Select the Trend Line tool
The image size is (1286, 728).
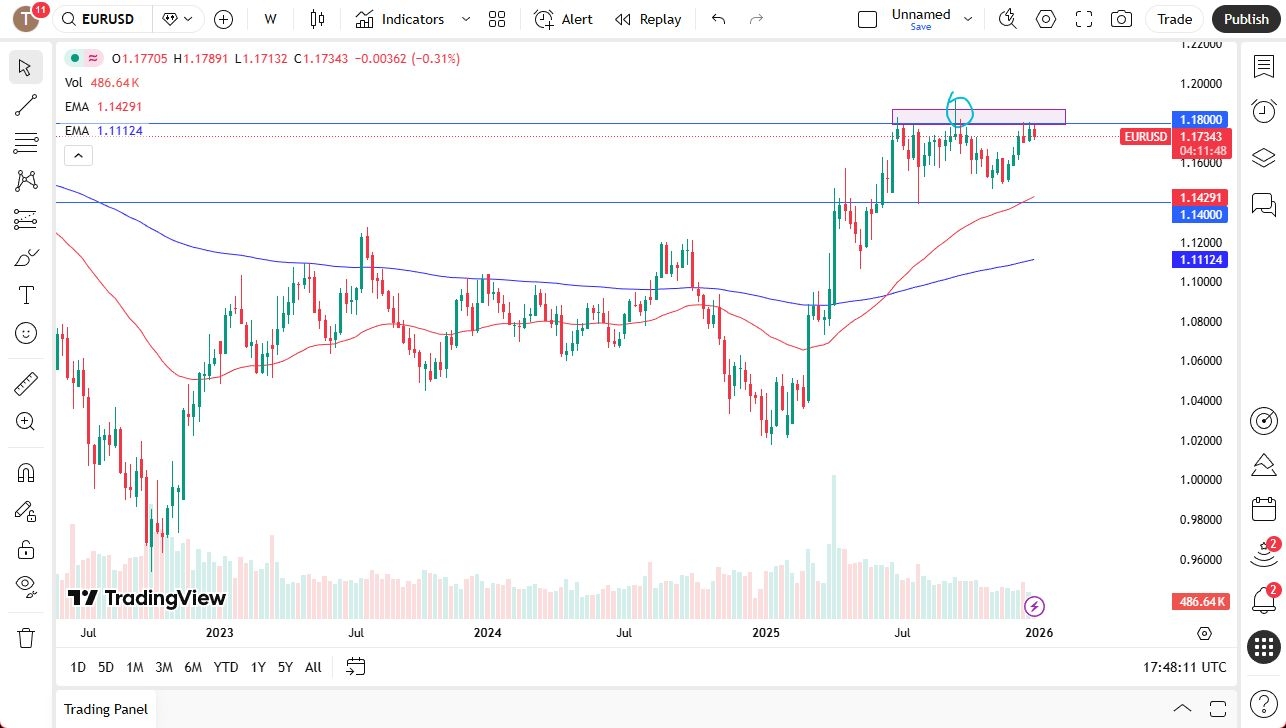(25, 105)
